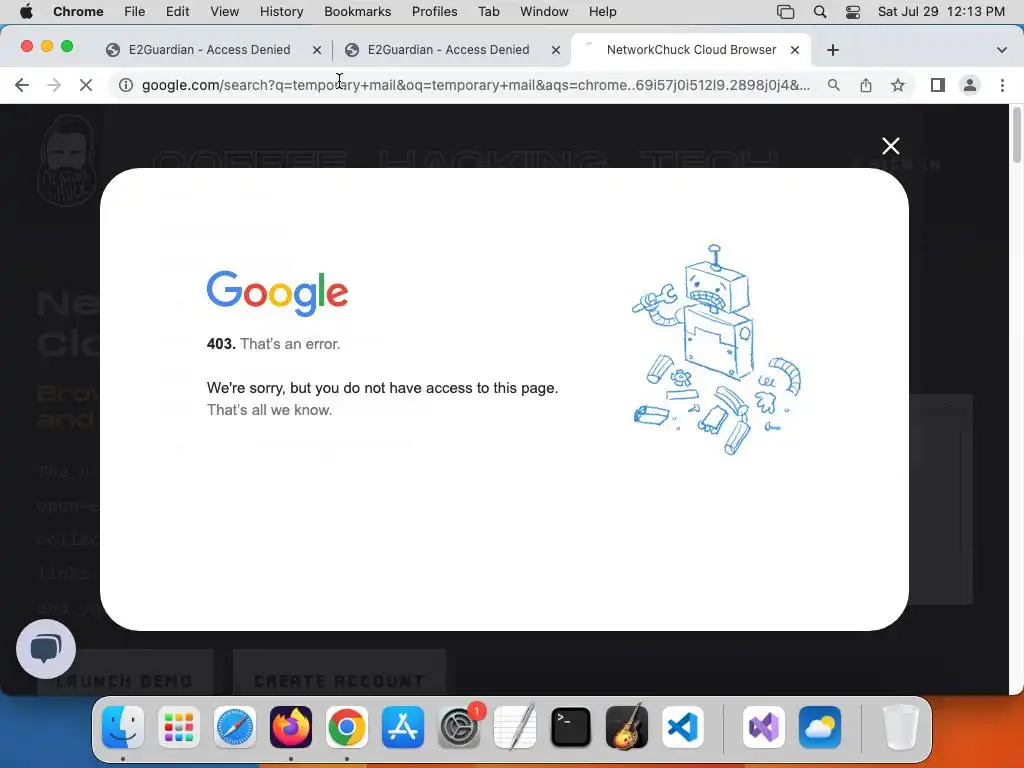Open Control Center in menu bar
Screen dimensions: 1024x768
[x=853, y=12]
